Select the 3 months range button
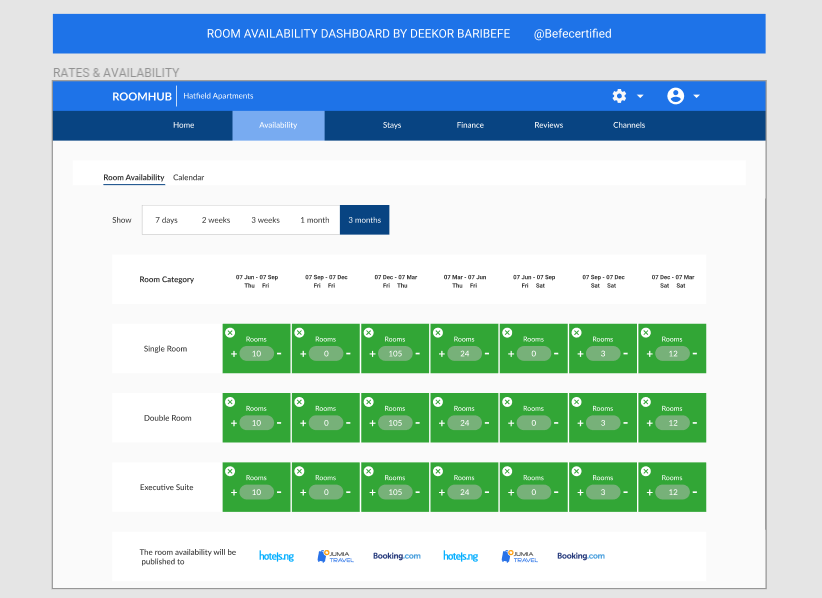The image size is (822, 598). [364, 220]
